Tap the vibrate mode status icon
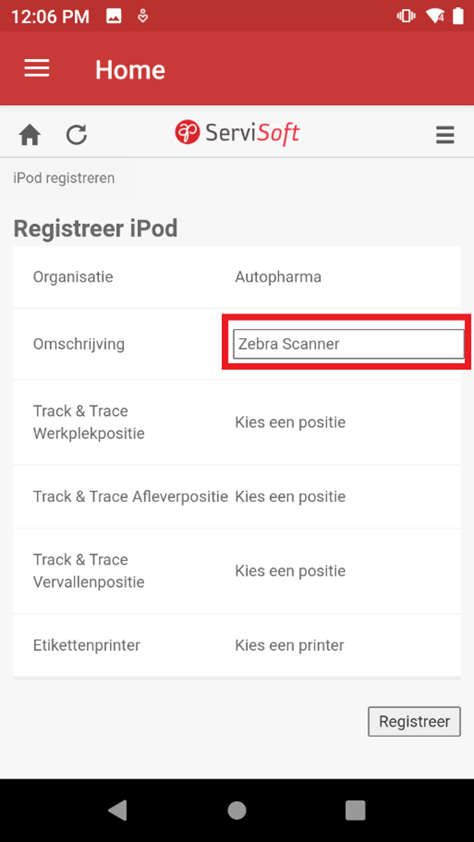474x842 pixels. [406, 16]
